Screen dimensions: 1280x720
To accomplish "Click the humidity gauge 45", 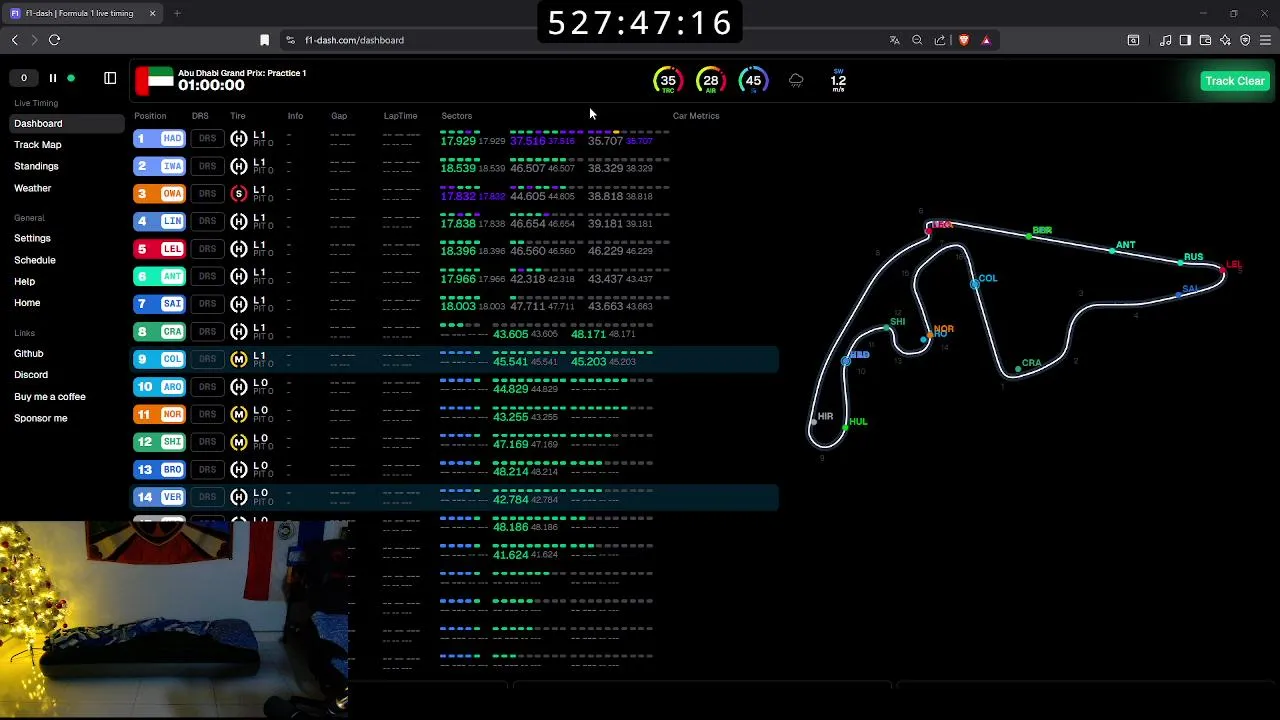I will [x=753, y=81].
